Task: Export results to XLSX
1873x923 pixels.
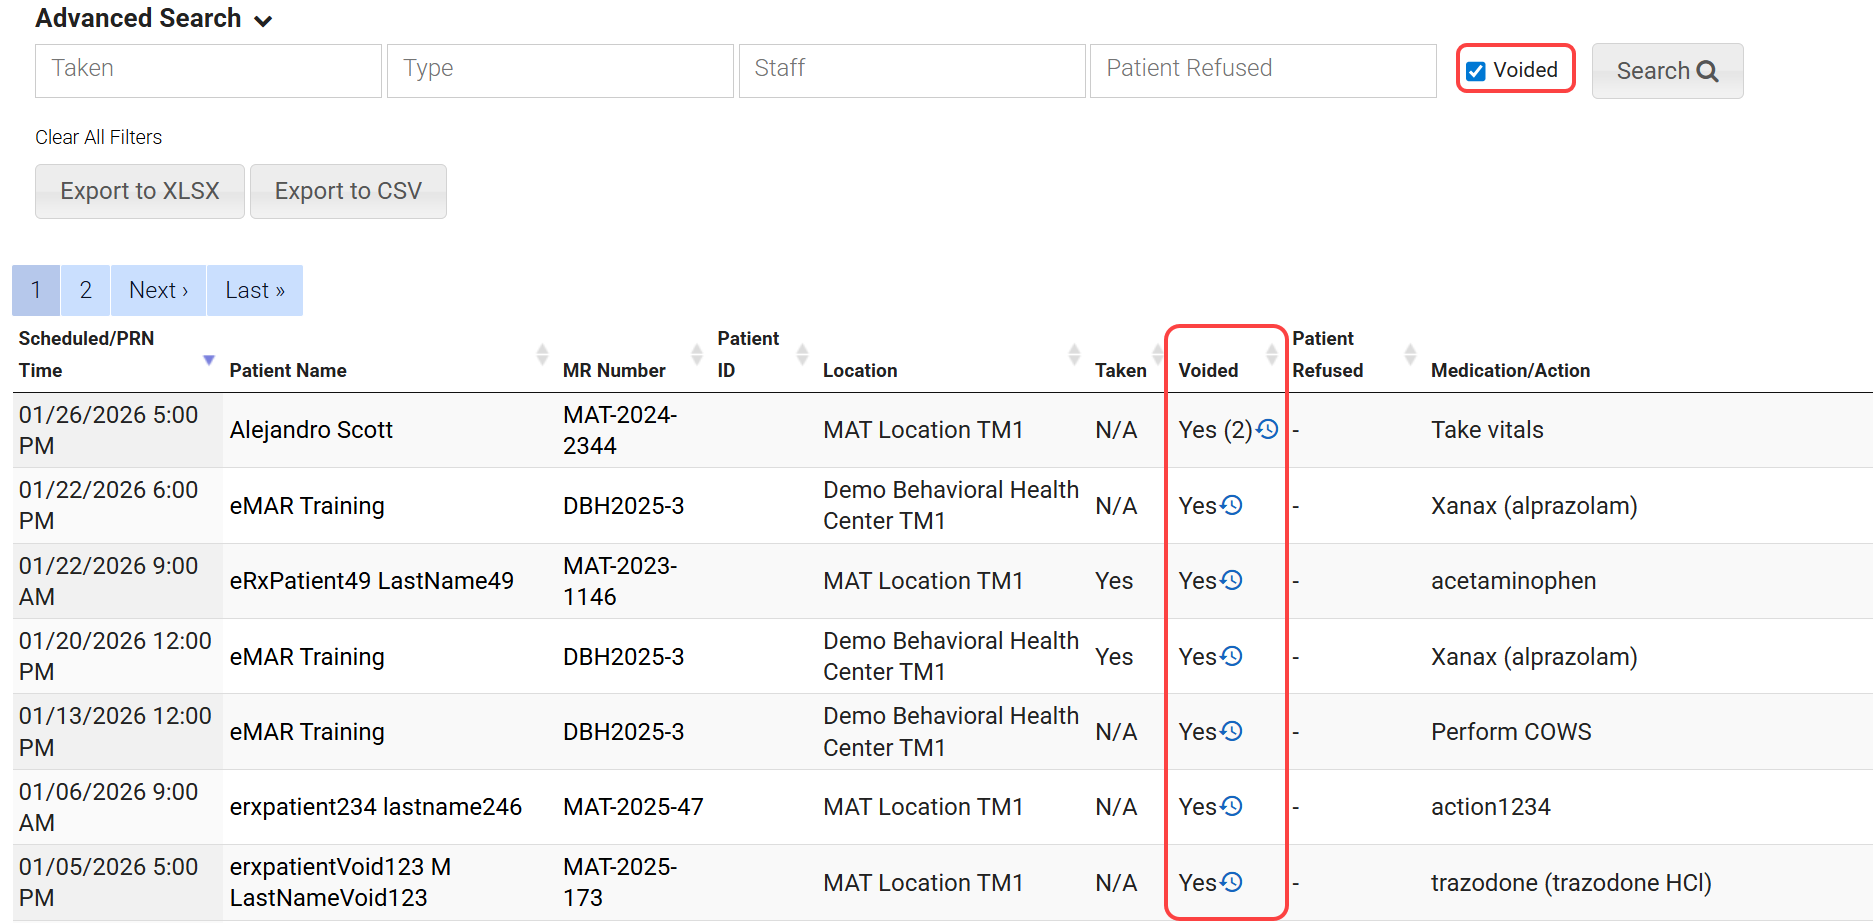Action: (x=139, y=191)
